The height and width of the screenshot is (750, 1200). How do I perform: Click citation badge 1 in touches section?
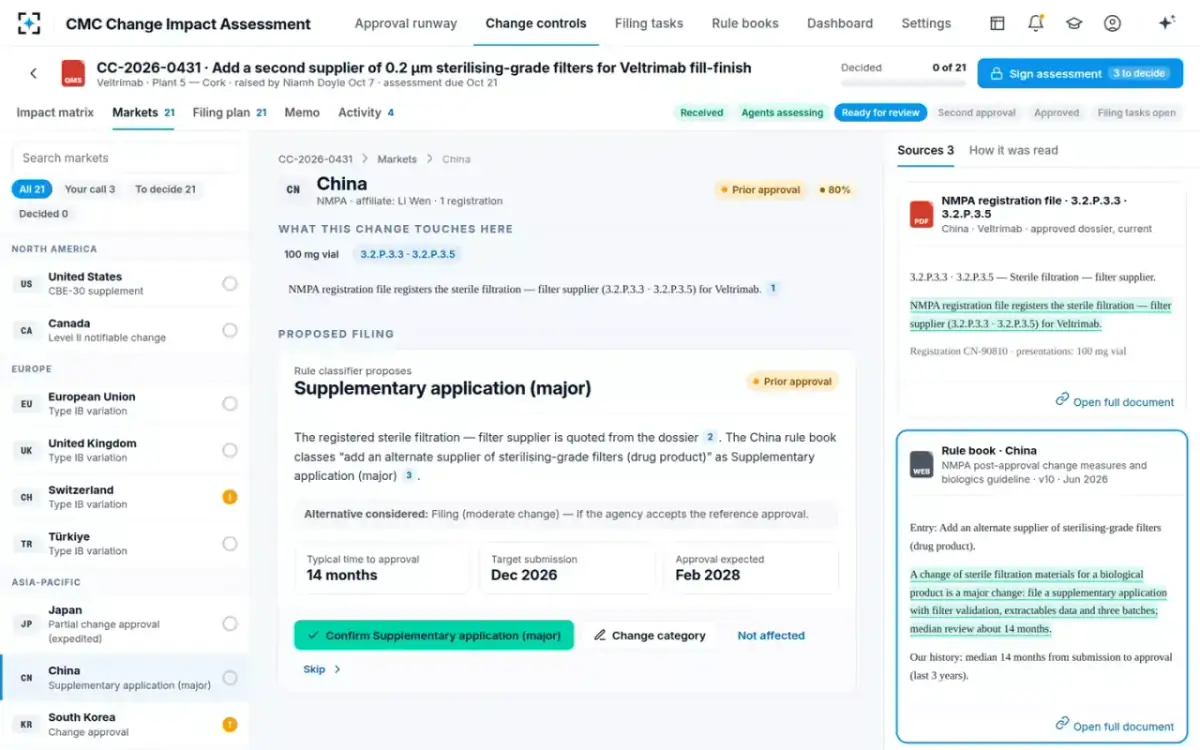(x=773, y=288)
